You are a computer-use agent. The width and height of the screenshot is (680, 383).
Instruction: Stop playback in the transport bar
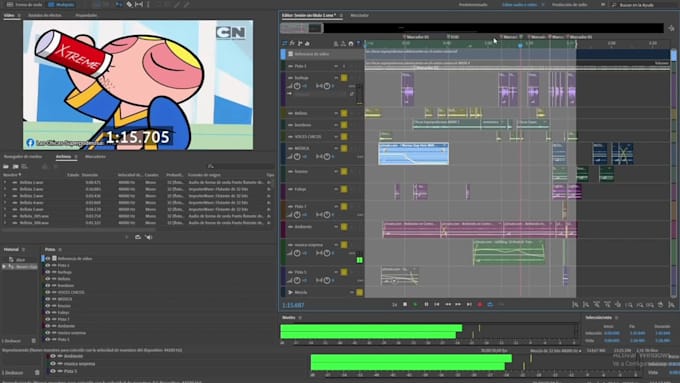(x=405, y=304)
